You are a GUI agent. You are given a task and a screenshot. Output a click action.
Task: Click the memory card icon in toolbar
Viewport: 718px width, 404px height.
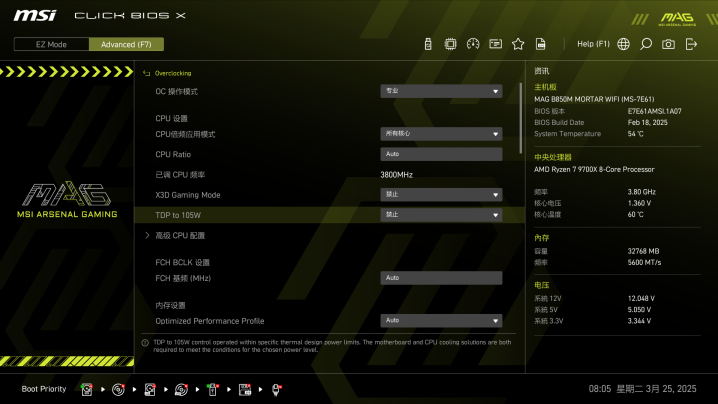(x=495, y=44)
